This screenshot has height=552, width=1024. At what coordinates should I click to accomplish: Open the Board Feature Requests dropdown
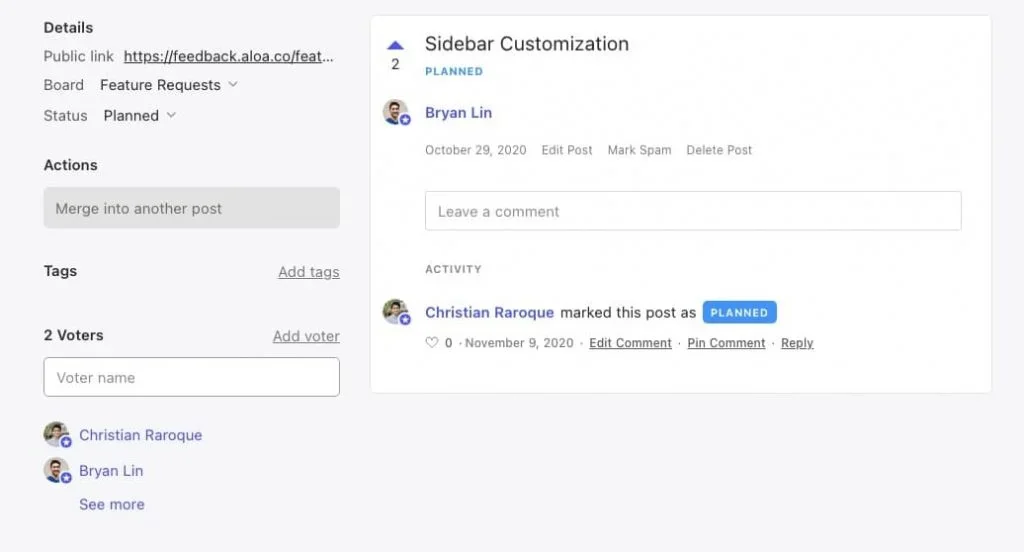click(x=169, y=85)
